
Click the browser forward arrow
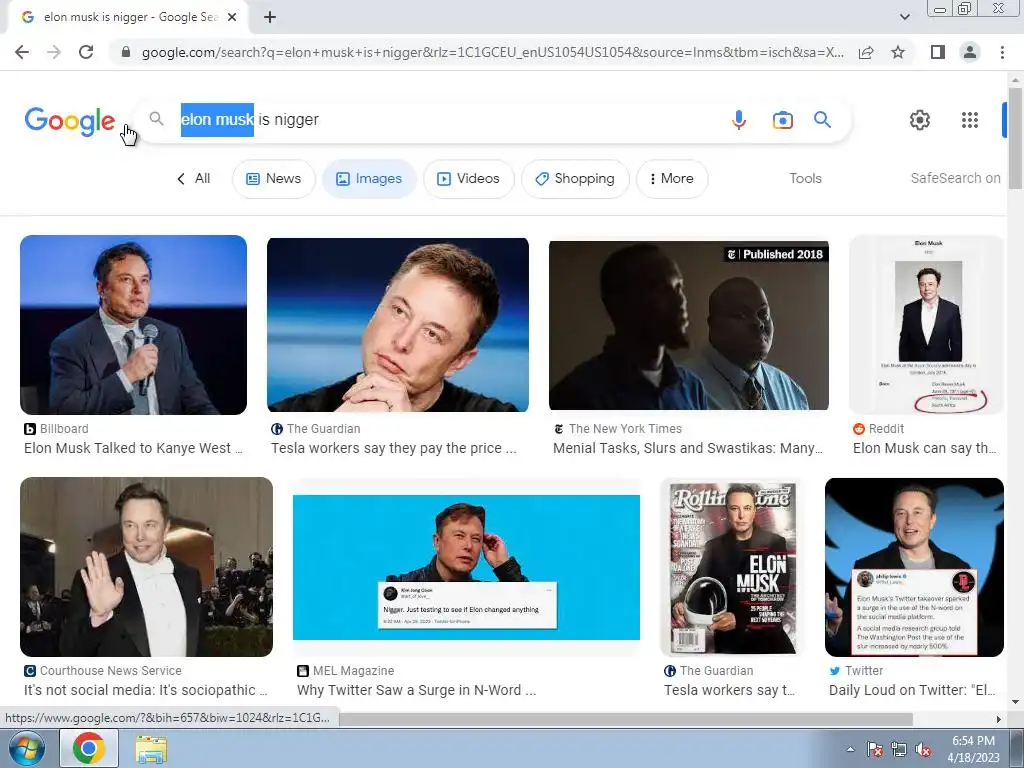pyautogui.click(x=54, y=52)
